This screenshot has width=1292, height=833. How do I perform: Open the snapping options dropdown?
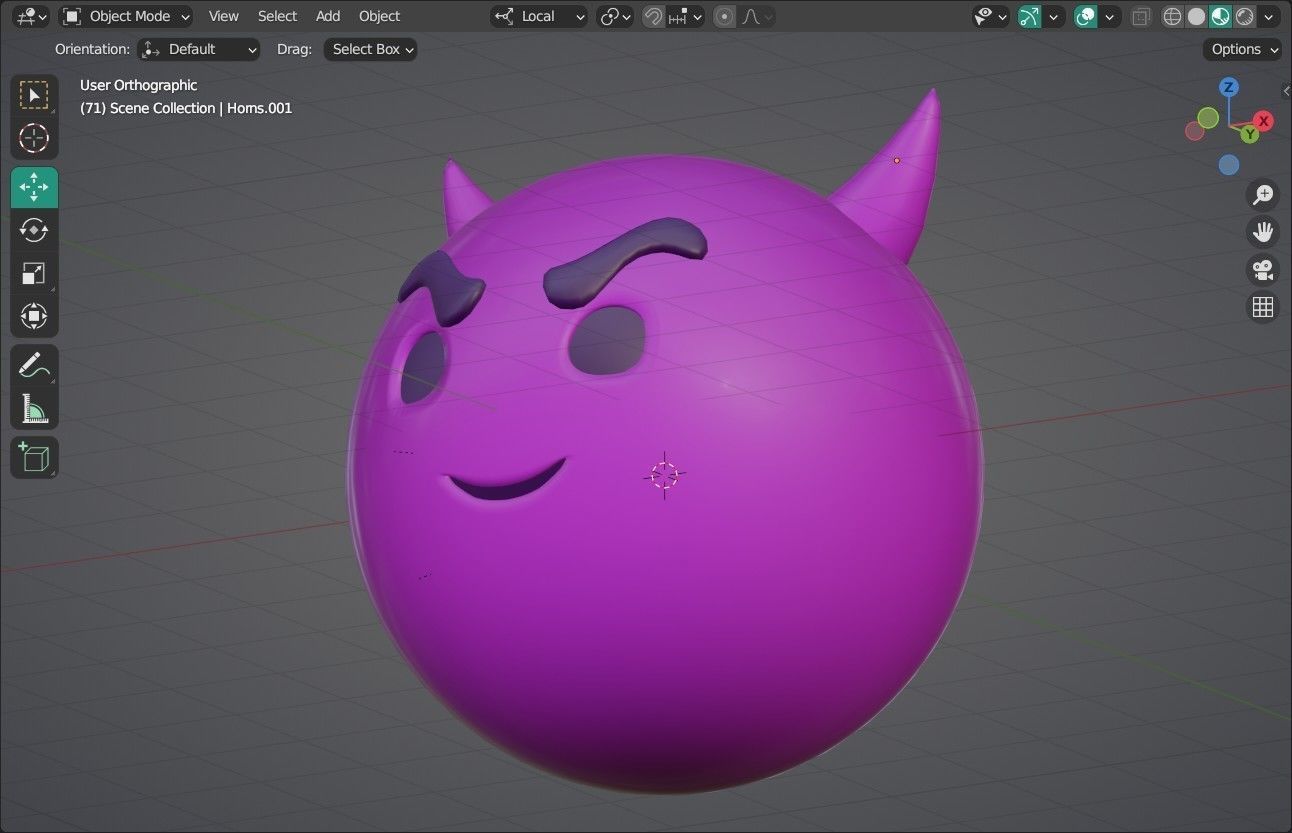[x=685, y=16]
